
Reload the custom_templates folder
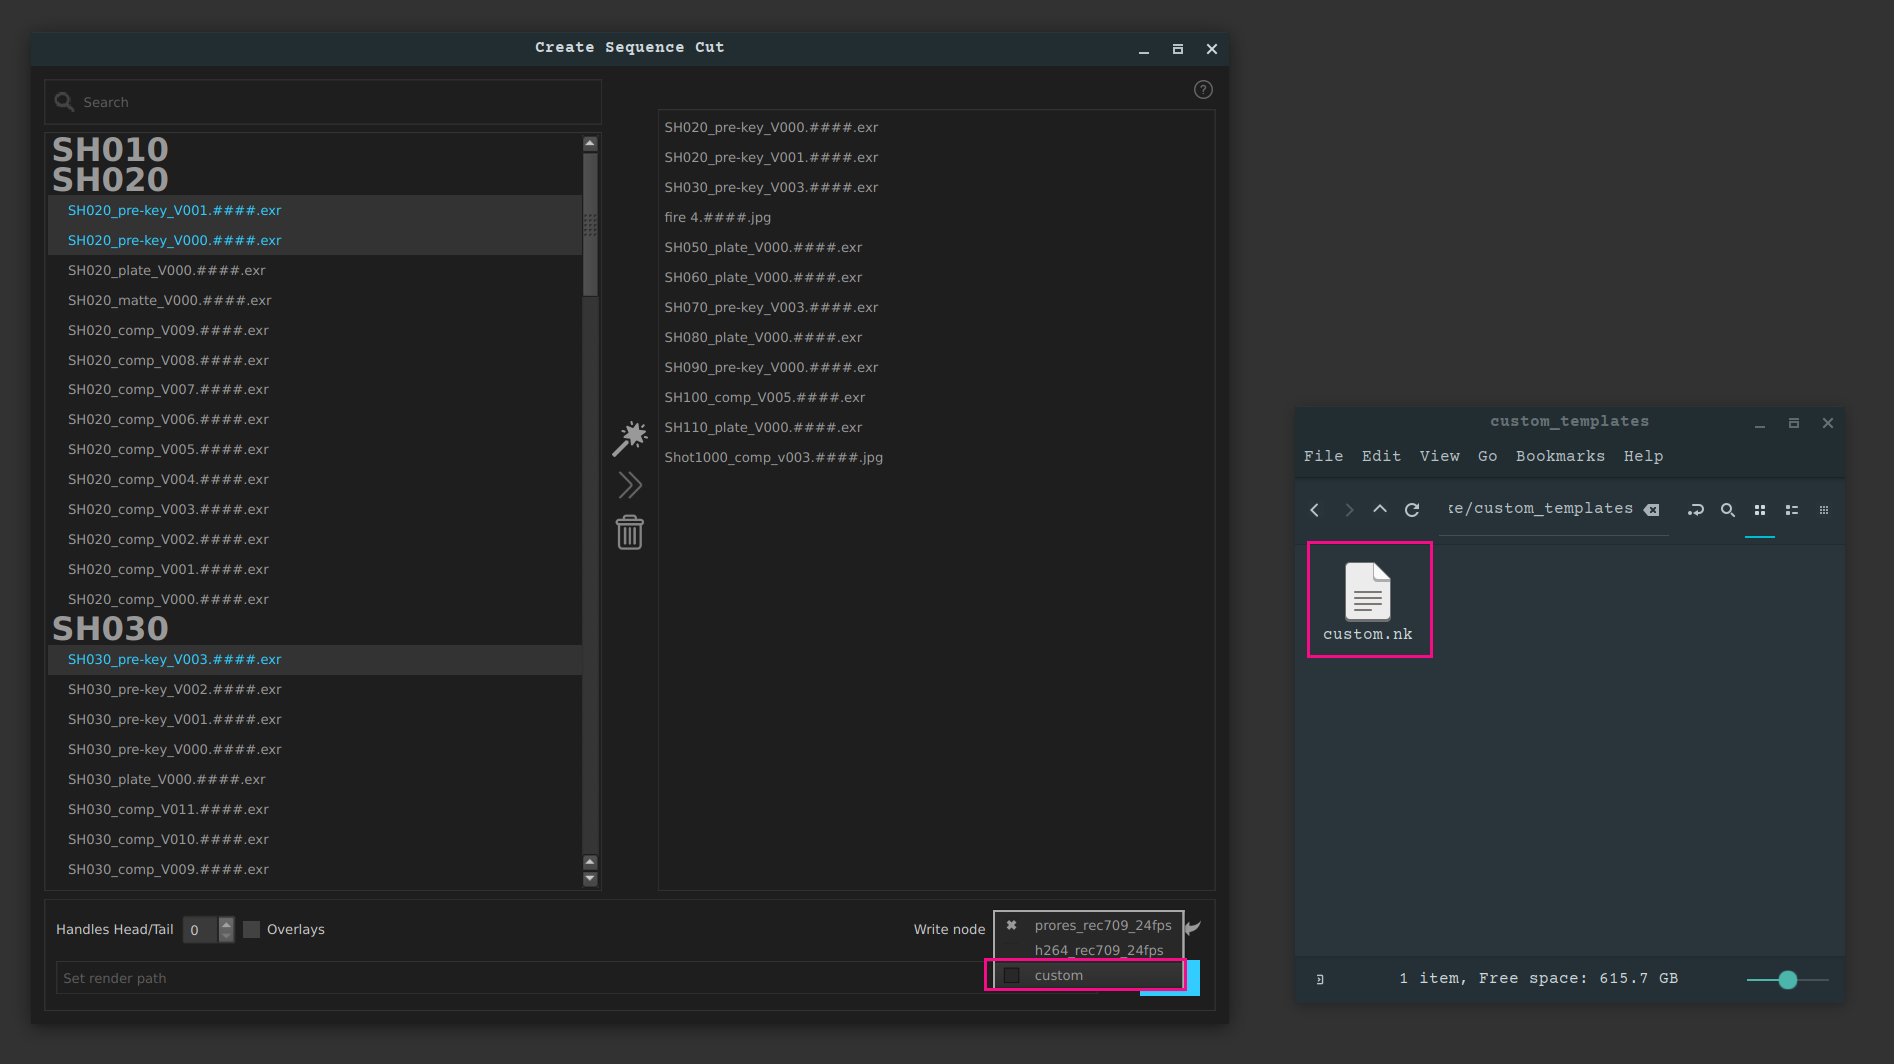pos(1412,510)
